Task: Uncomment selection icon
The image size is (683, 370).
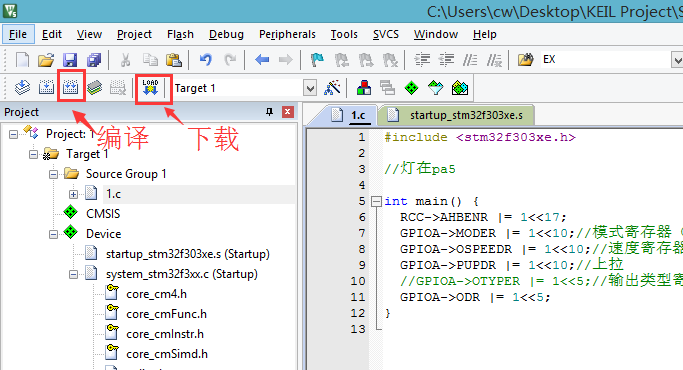Action: (x=494, y=60)
